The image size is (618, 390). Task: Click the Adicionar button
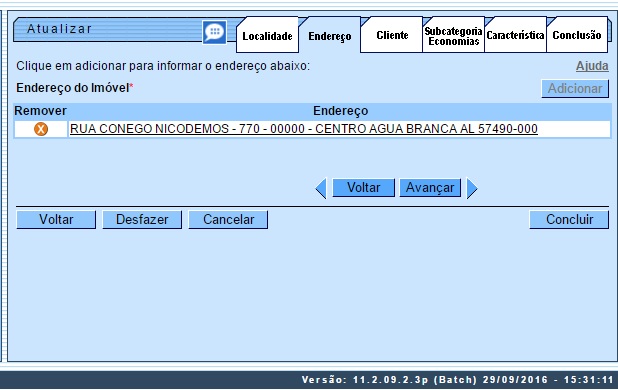click(x=575, y=89)
